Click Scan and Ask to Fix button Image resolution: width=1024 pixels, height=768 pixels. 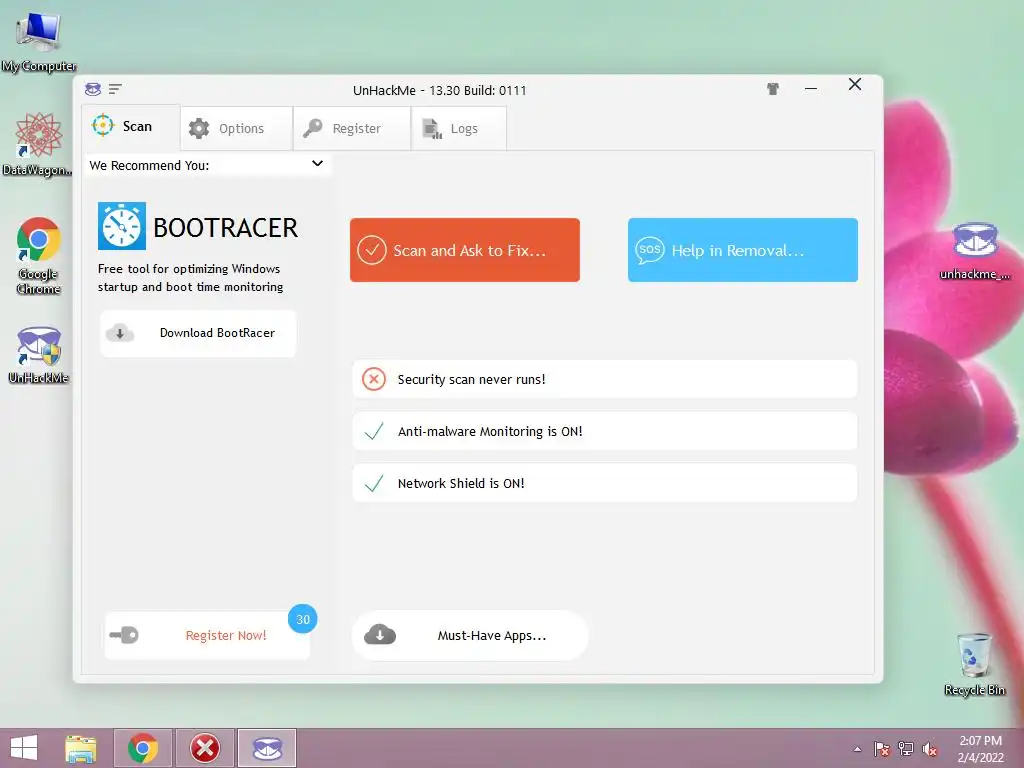click(x=464, y=250)
